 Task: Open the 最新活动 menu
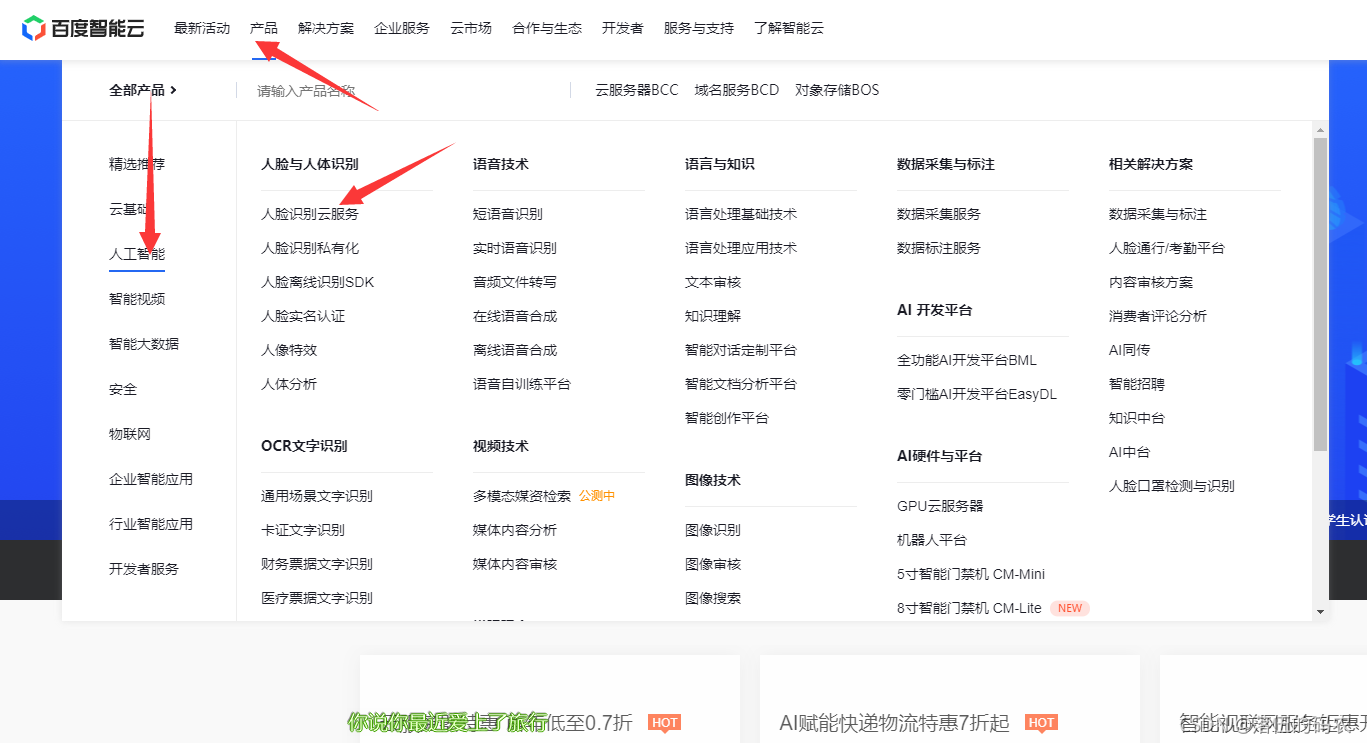(x=202, y=28)
